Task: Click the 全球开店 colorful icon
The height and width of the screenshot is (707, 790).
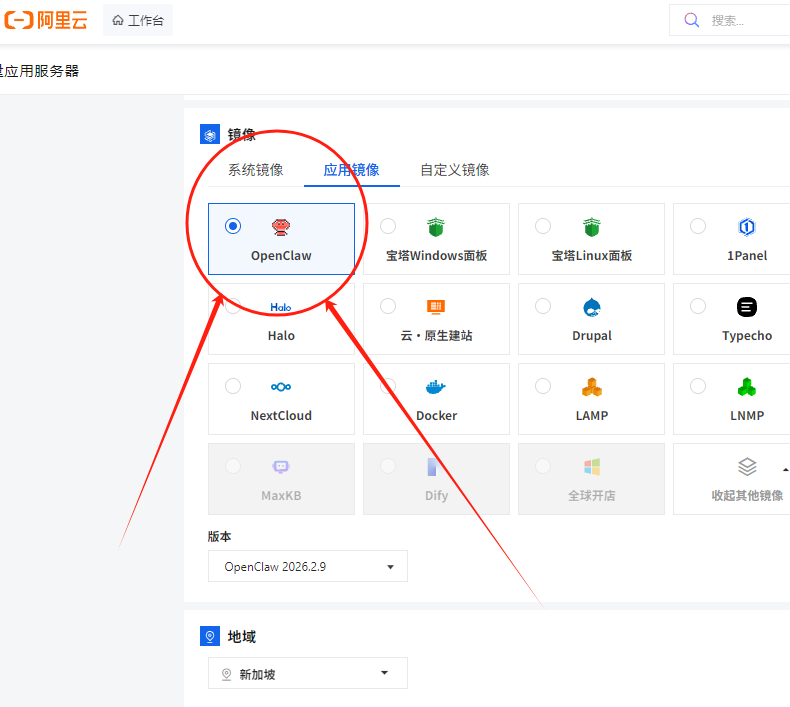Action: [591, 467]
